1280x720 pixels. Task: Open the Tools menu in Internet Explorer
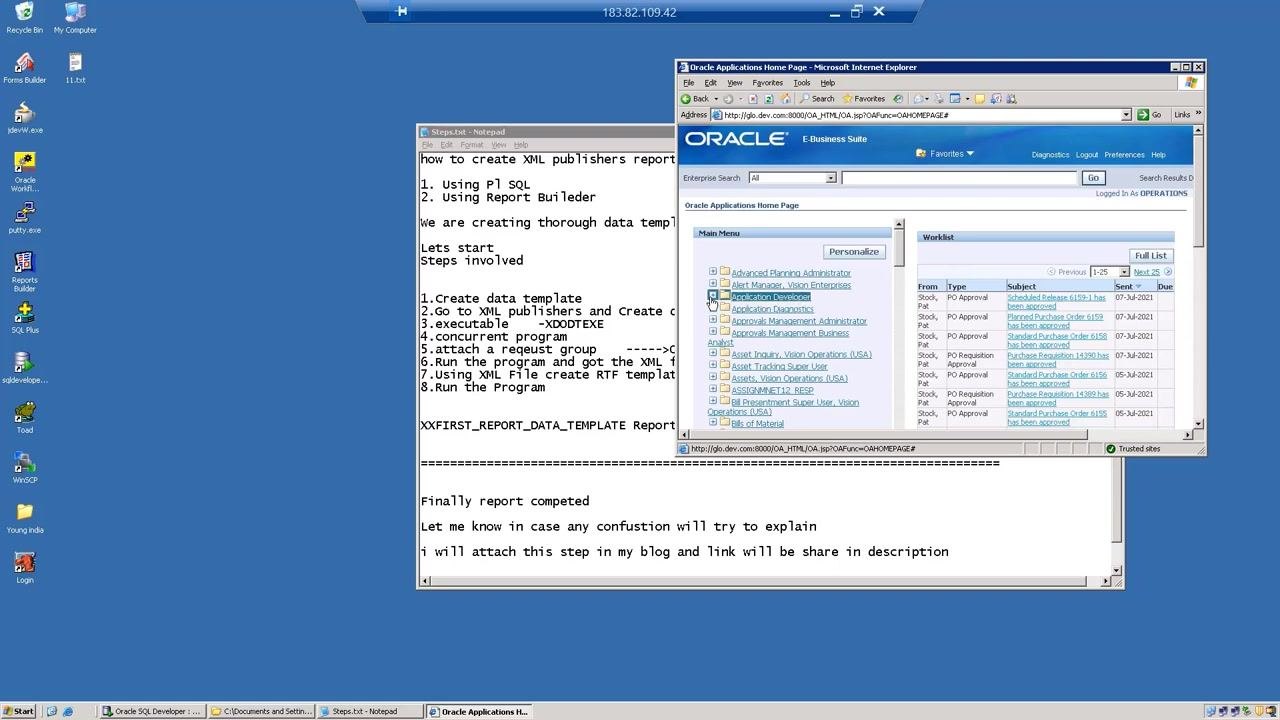[x=802, y=83]
